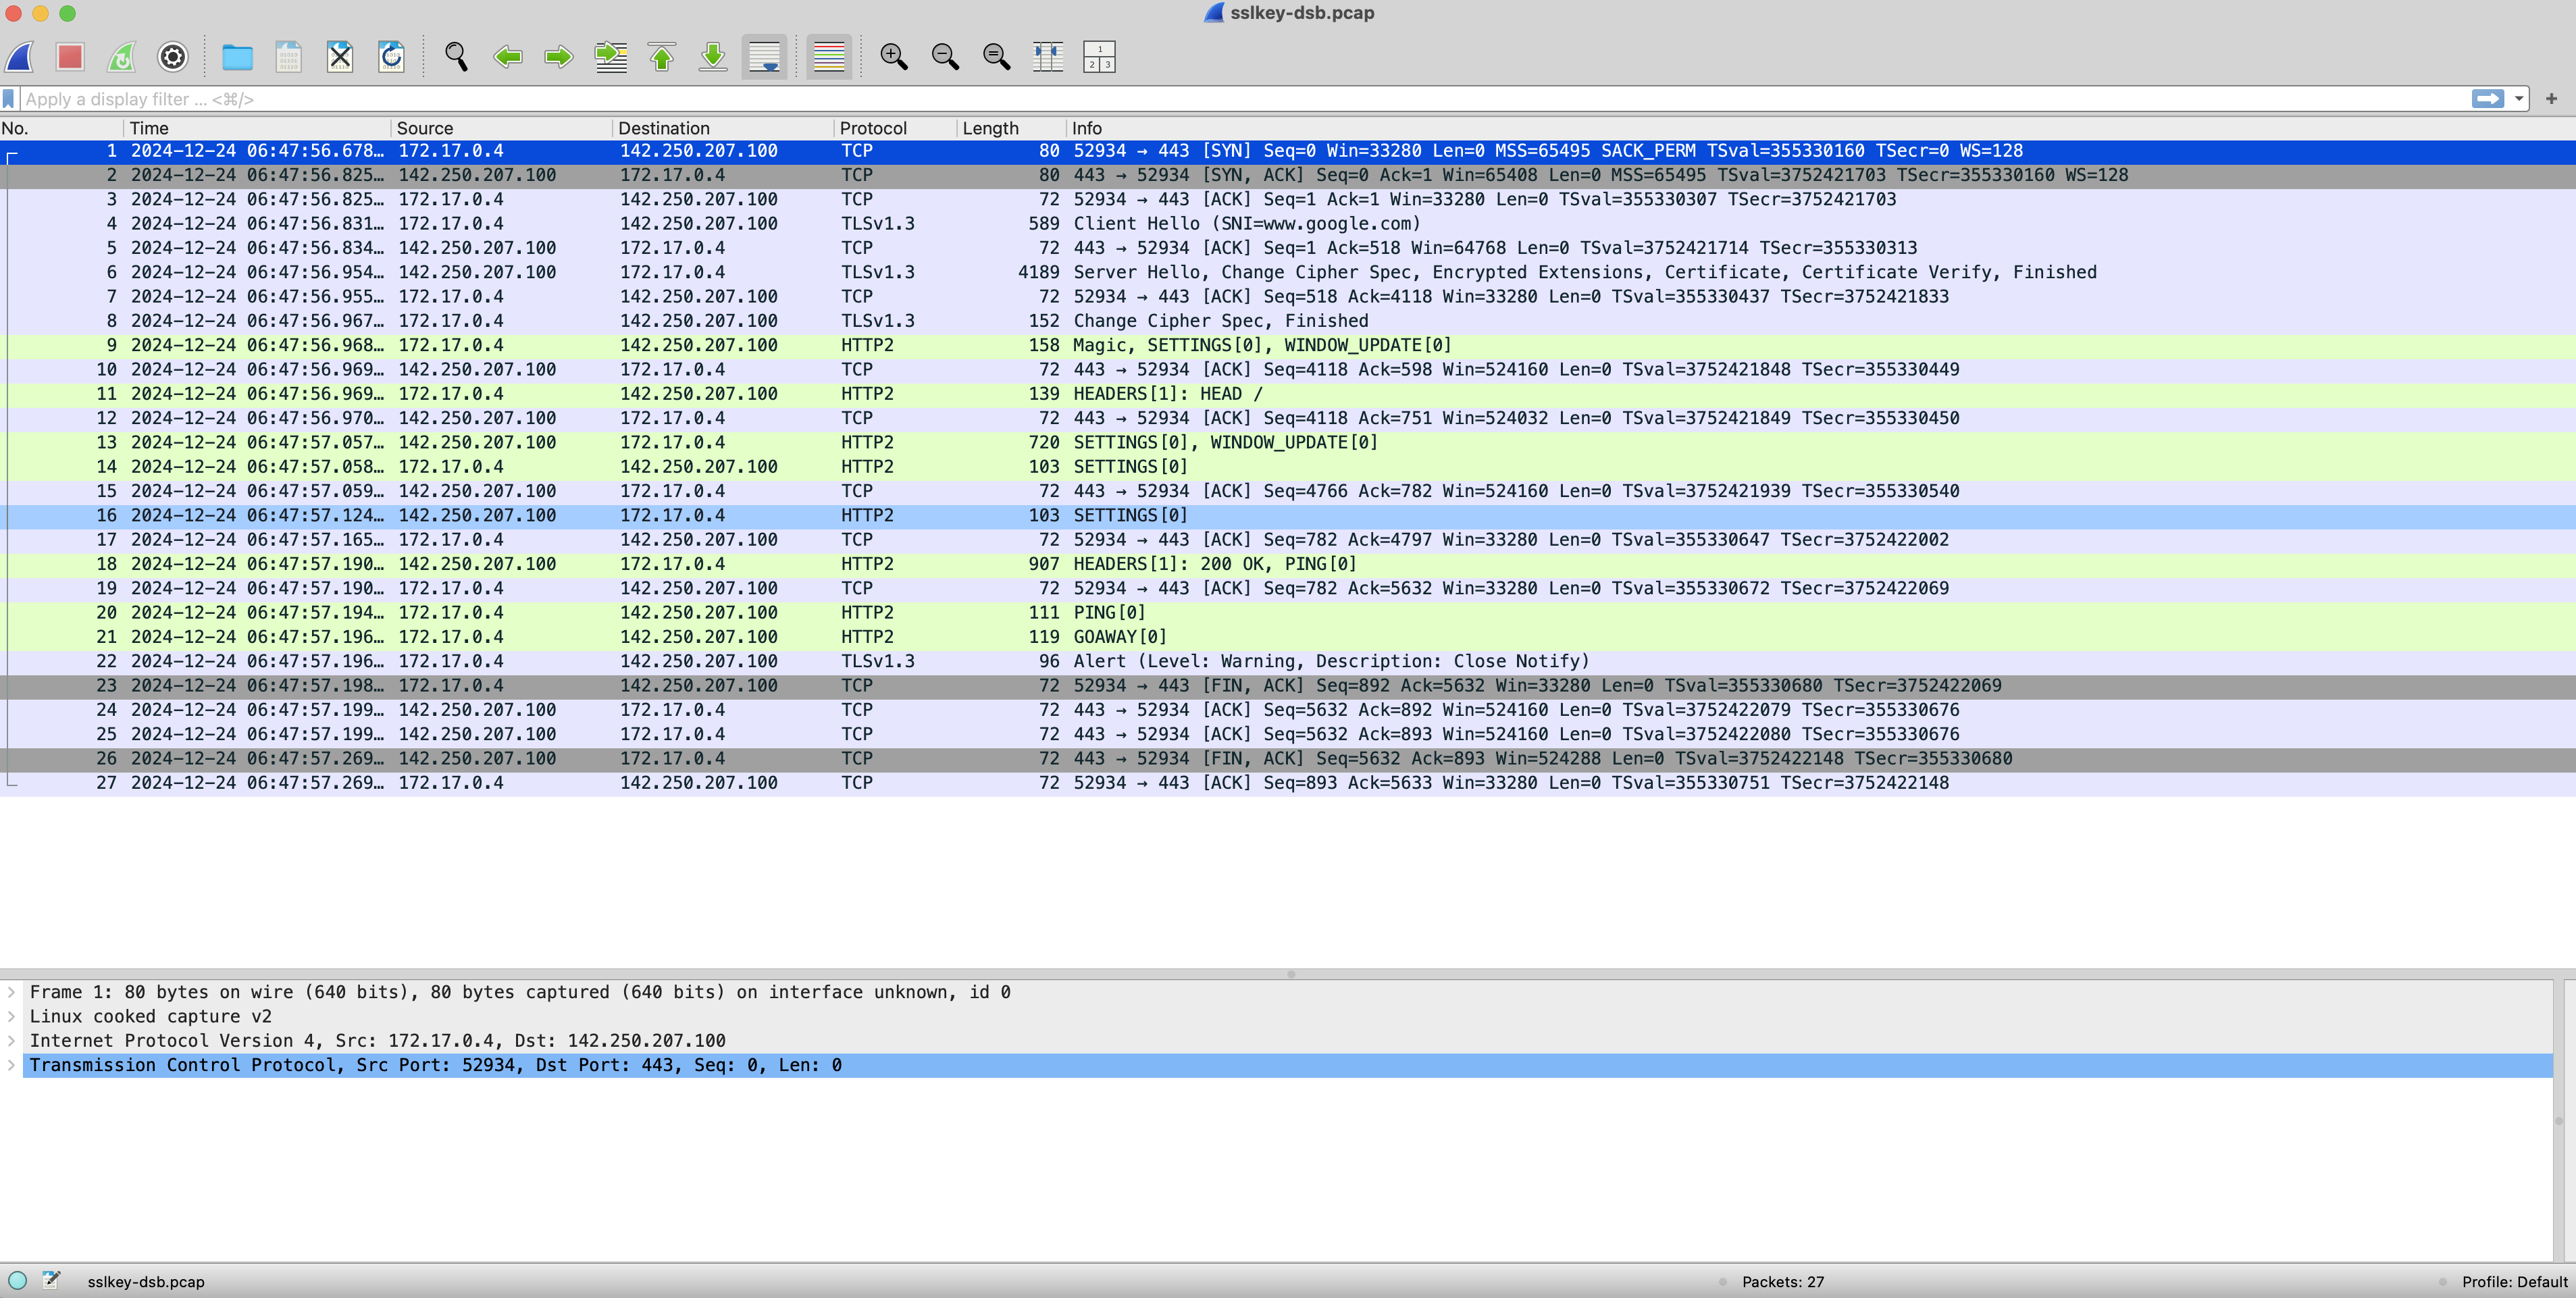Image resolution: width=2576 pixels, height=1298 pixels.
Task: Sort by the Protocol column header
Action: [896, 128]
